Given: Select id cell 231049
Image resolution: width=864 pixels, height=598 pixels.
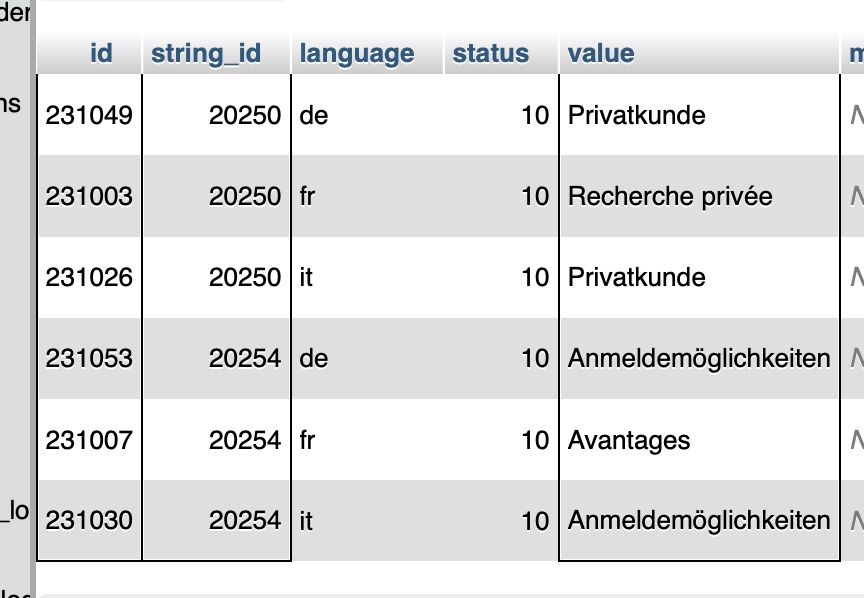Looking at the screenshot, I should point(89,115).
